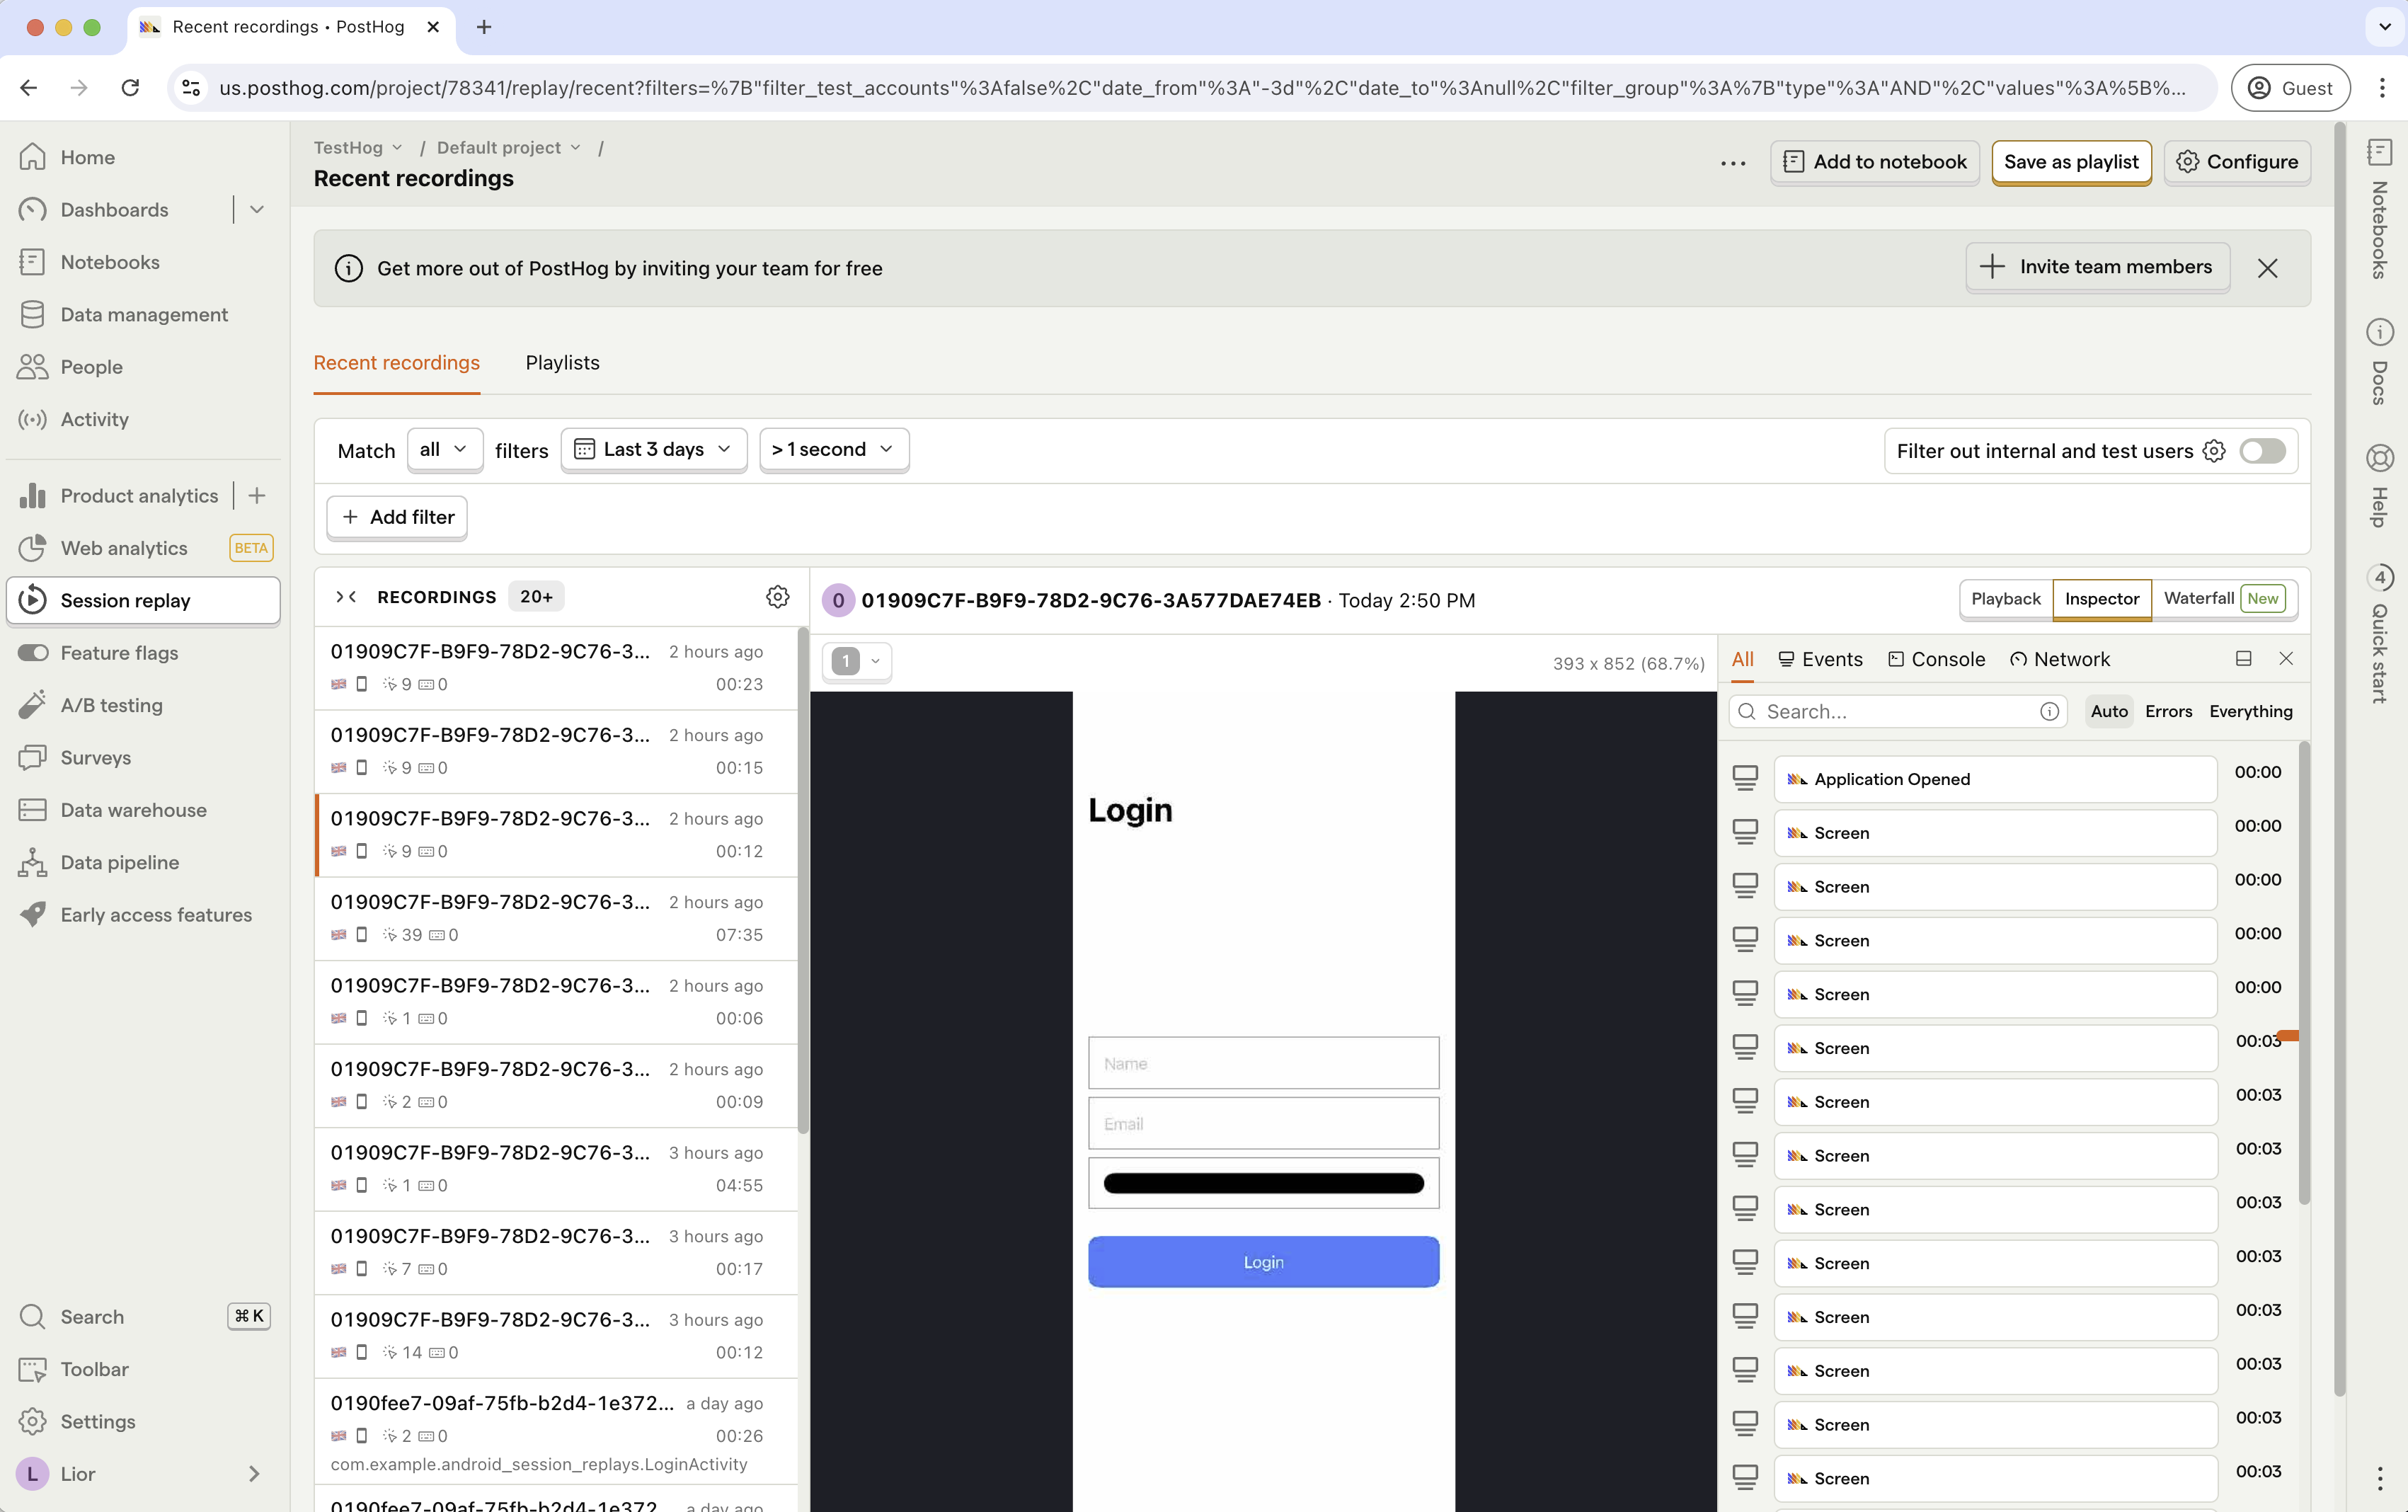The width and height of the screenshot is (2408, 1512).
Task: Dismiss the invite team banner
Action: [x=2267, y=268]
